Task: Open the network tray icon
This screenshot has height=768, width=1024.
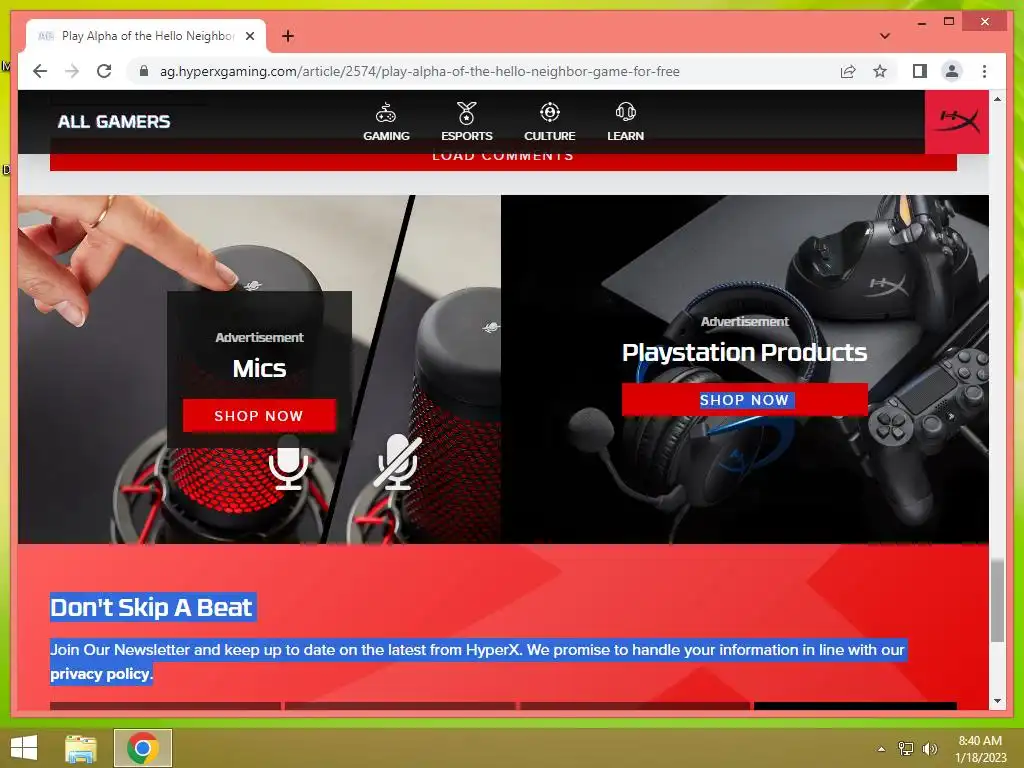Action: pos(906,748)
